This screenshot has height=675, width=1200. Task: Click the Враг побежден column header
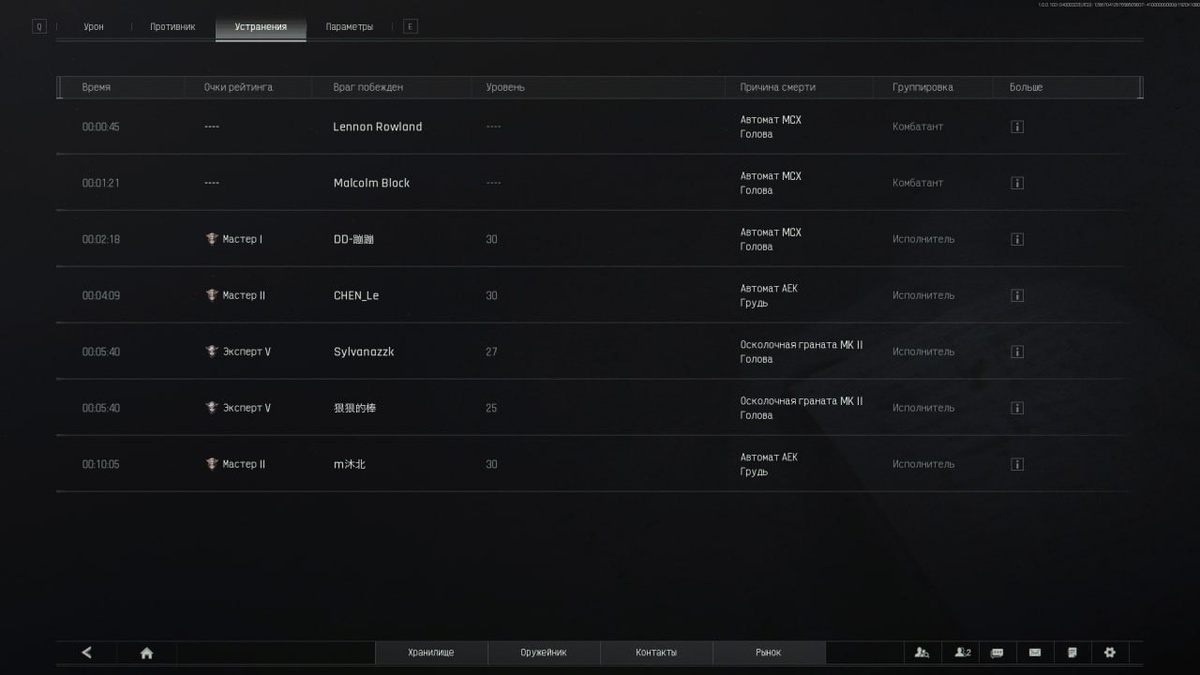tap(368, 88)
